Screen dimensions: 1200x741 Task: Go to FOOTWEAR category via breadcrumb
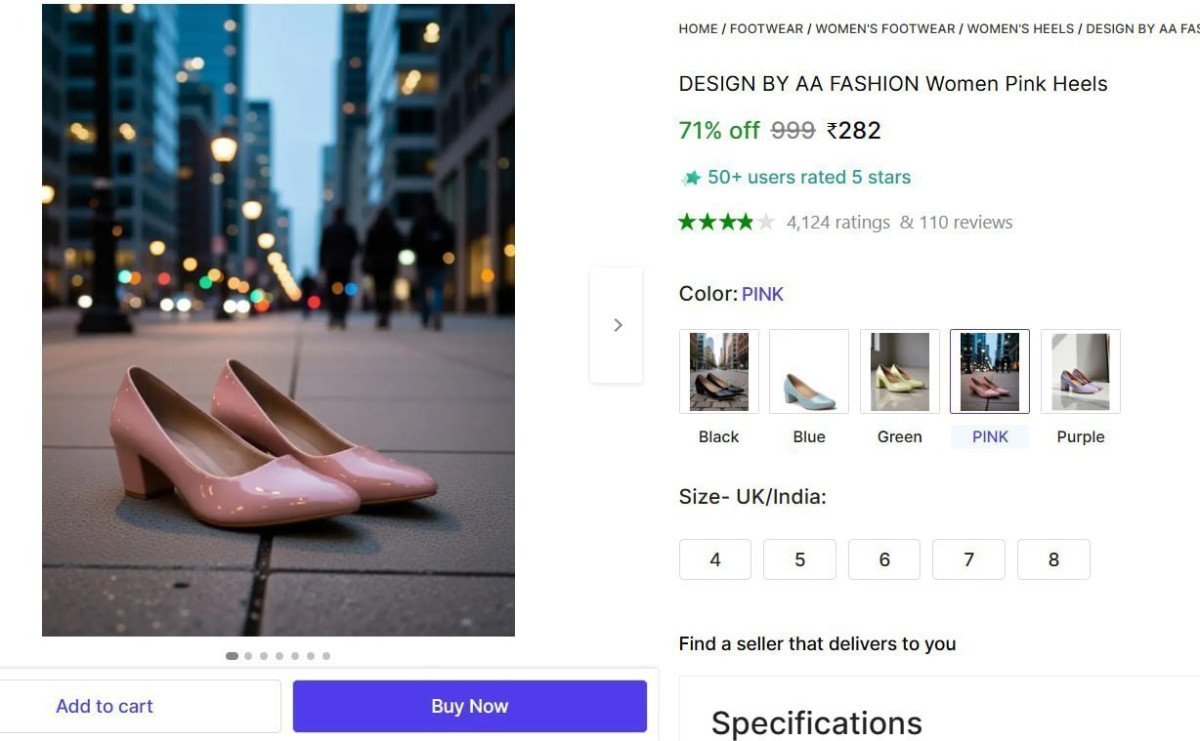point(766,28)
